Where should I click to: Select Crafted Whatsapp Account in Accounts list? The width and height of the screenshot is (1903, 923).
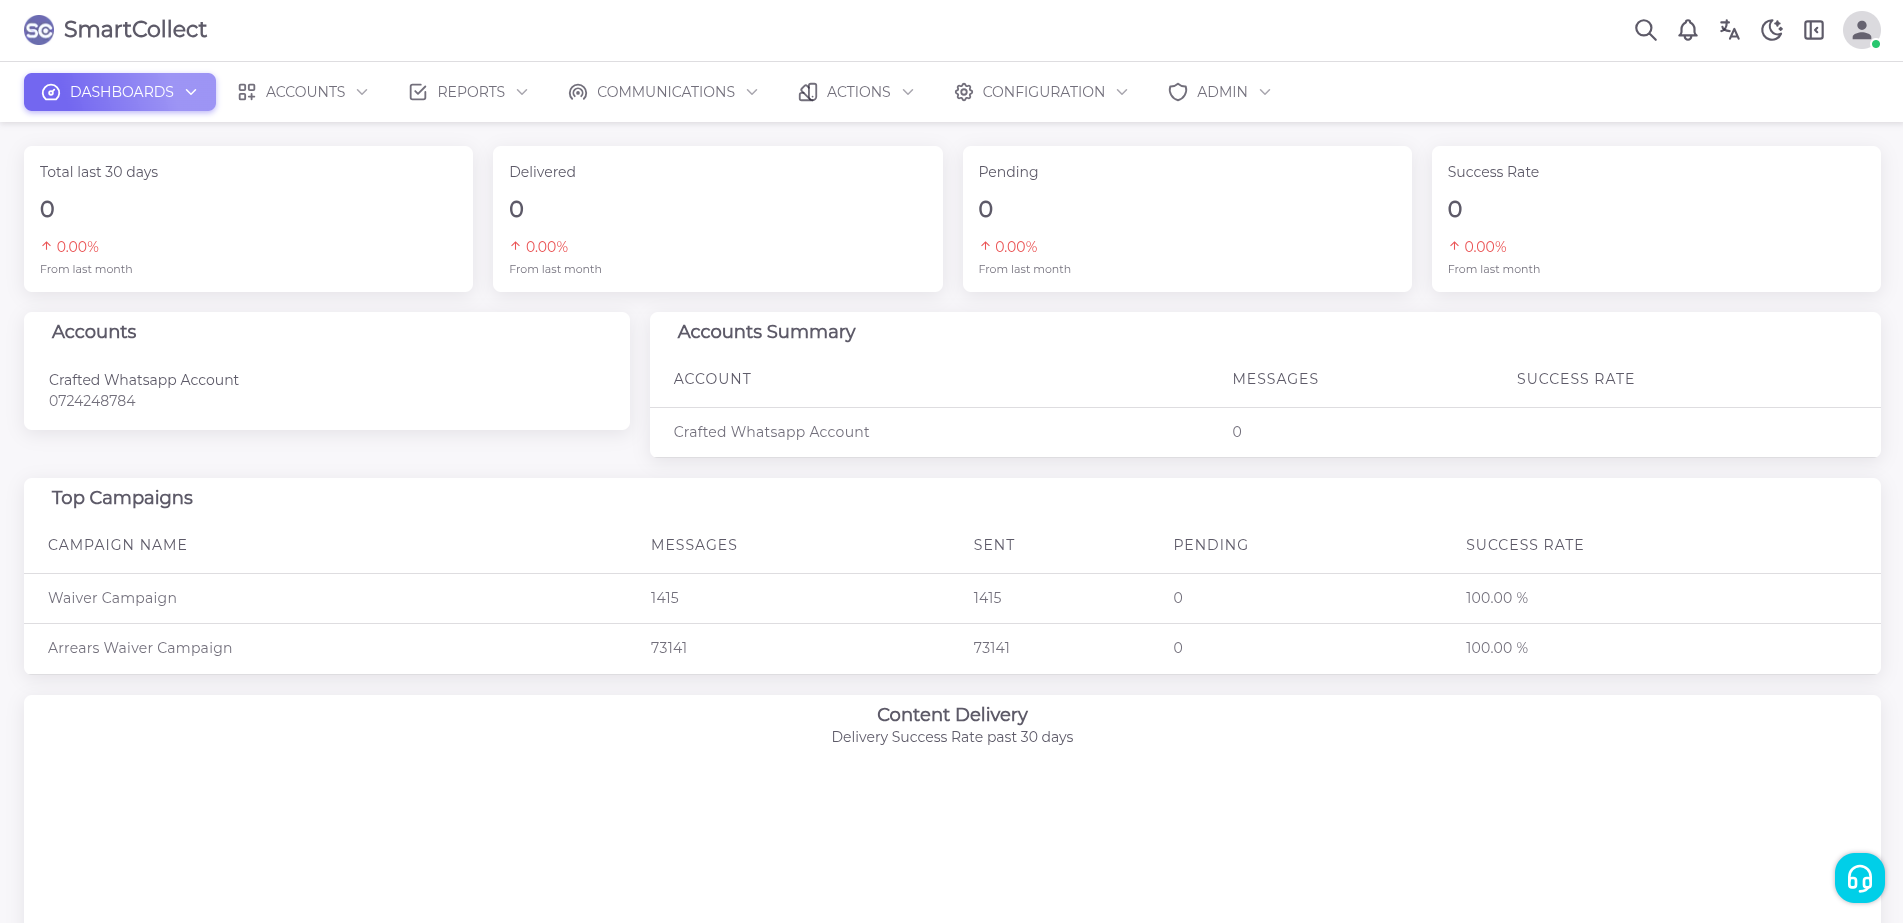(144, 380)
